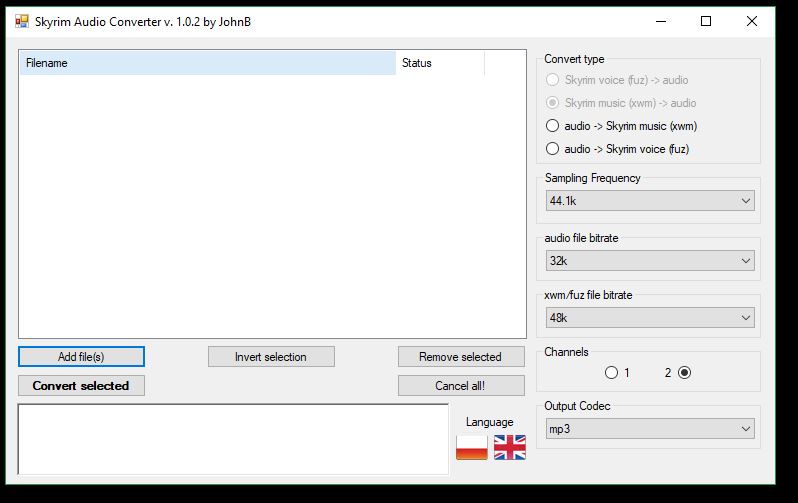798x503 pixels.
Task: Expand the Output Codec mp3 dropdown
Action: pos(649,429)
